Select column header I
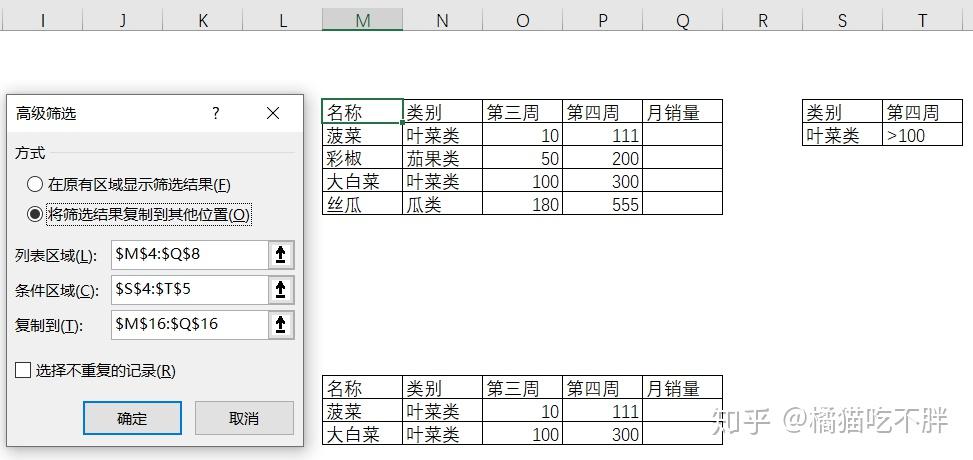This screenshot has width=973, height=460. 42,20
